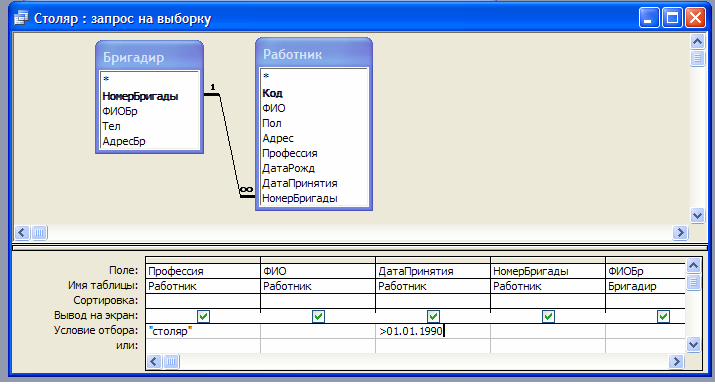Click criteria cell containing >01.01.1990
The image size is (715, 384).
click(433, 331)
